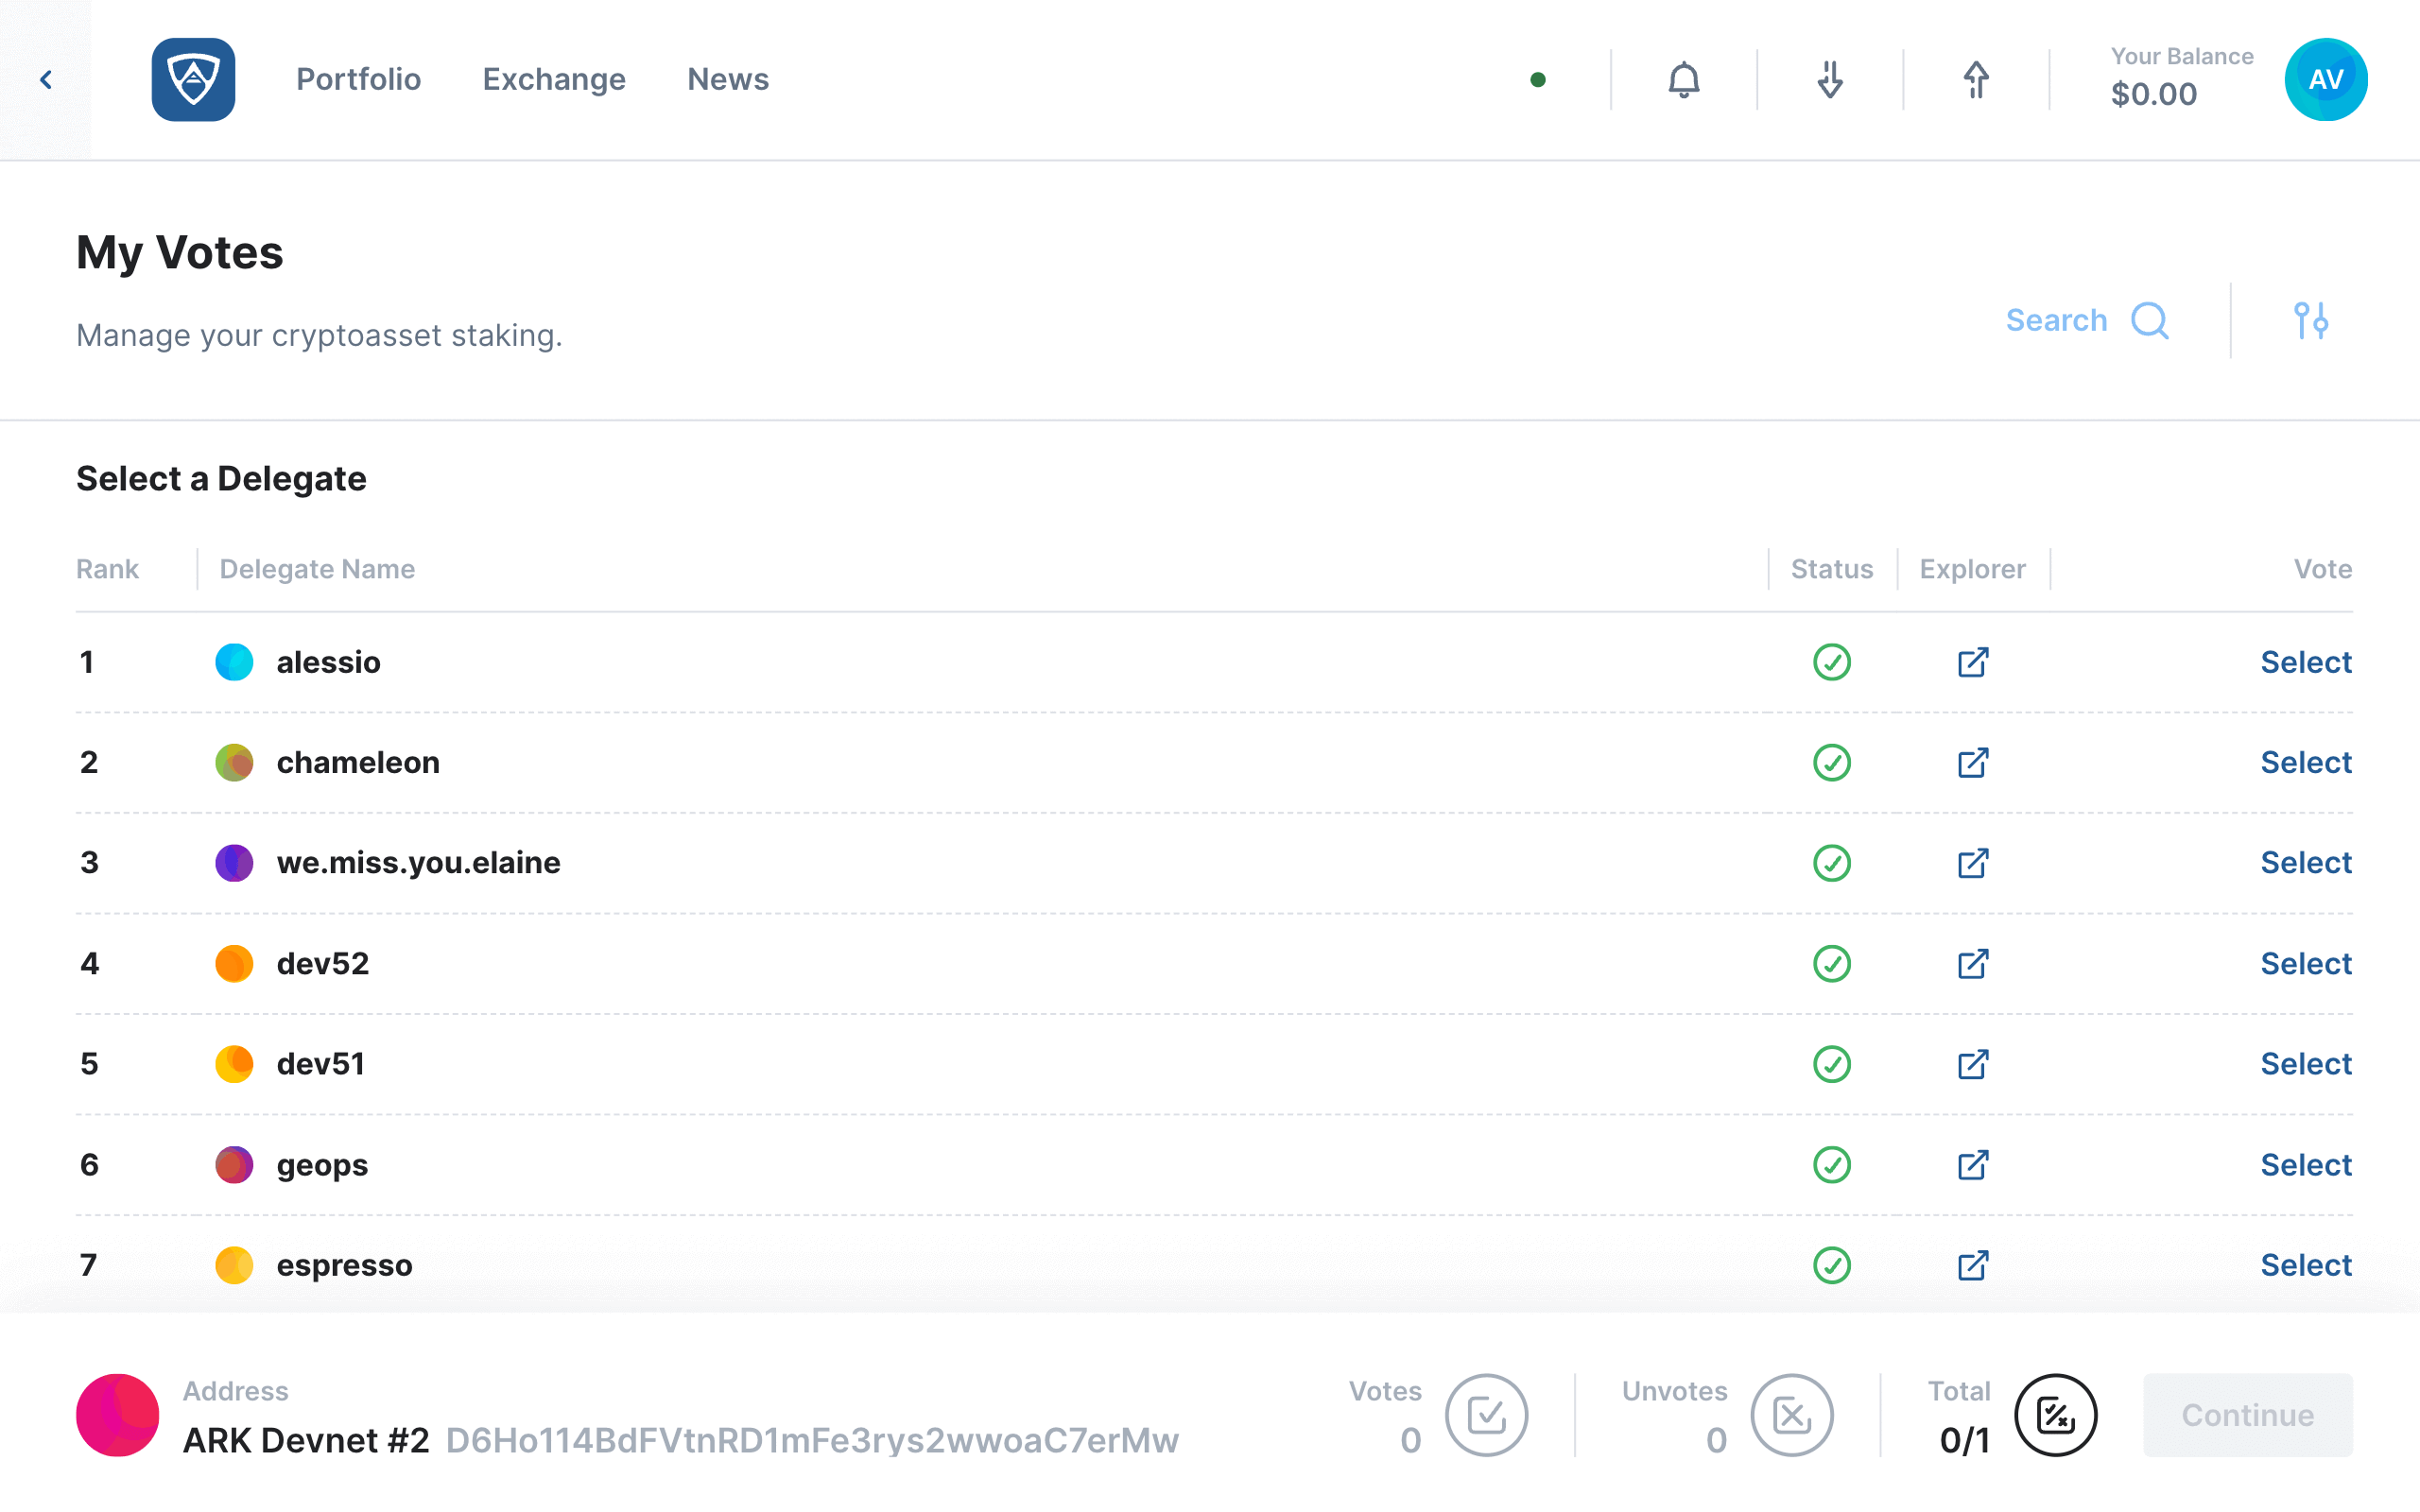
Task: Click we.miss.you.elaine status checkmark icon
Action: pyautogui.click(x=1831, y=863)
